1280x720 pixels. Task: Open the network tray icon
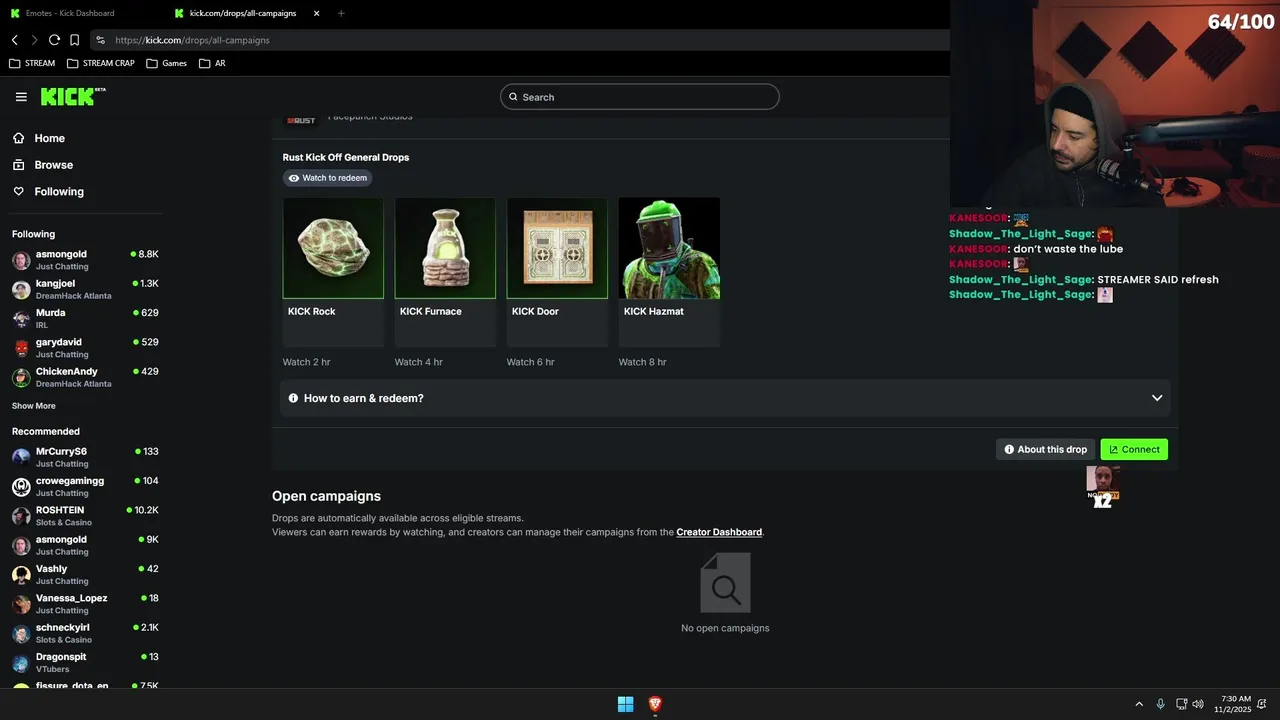[1181, 704]
